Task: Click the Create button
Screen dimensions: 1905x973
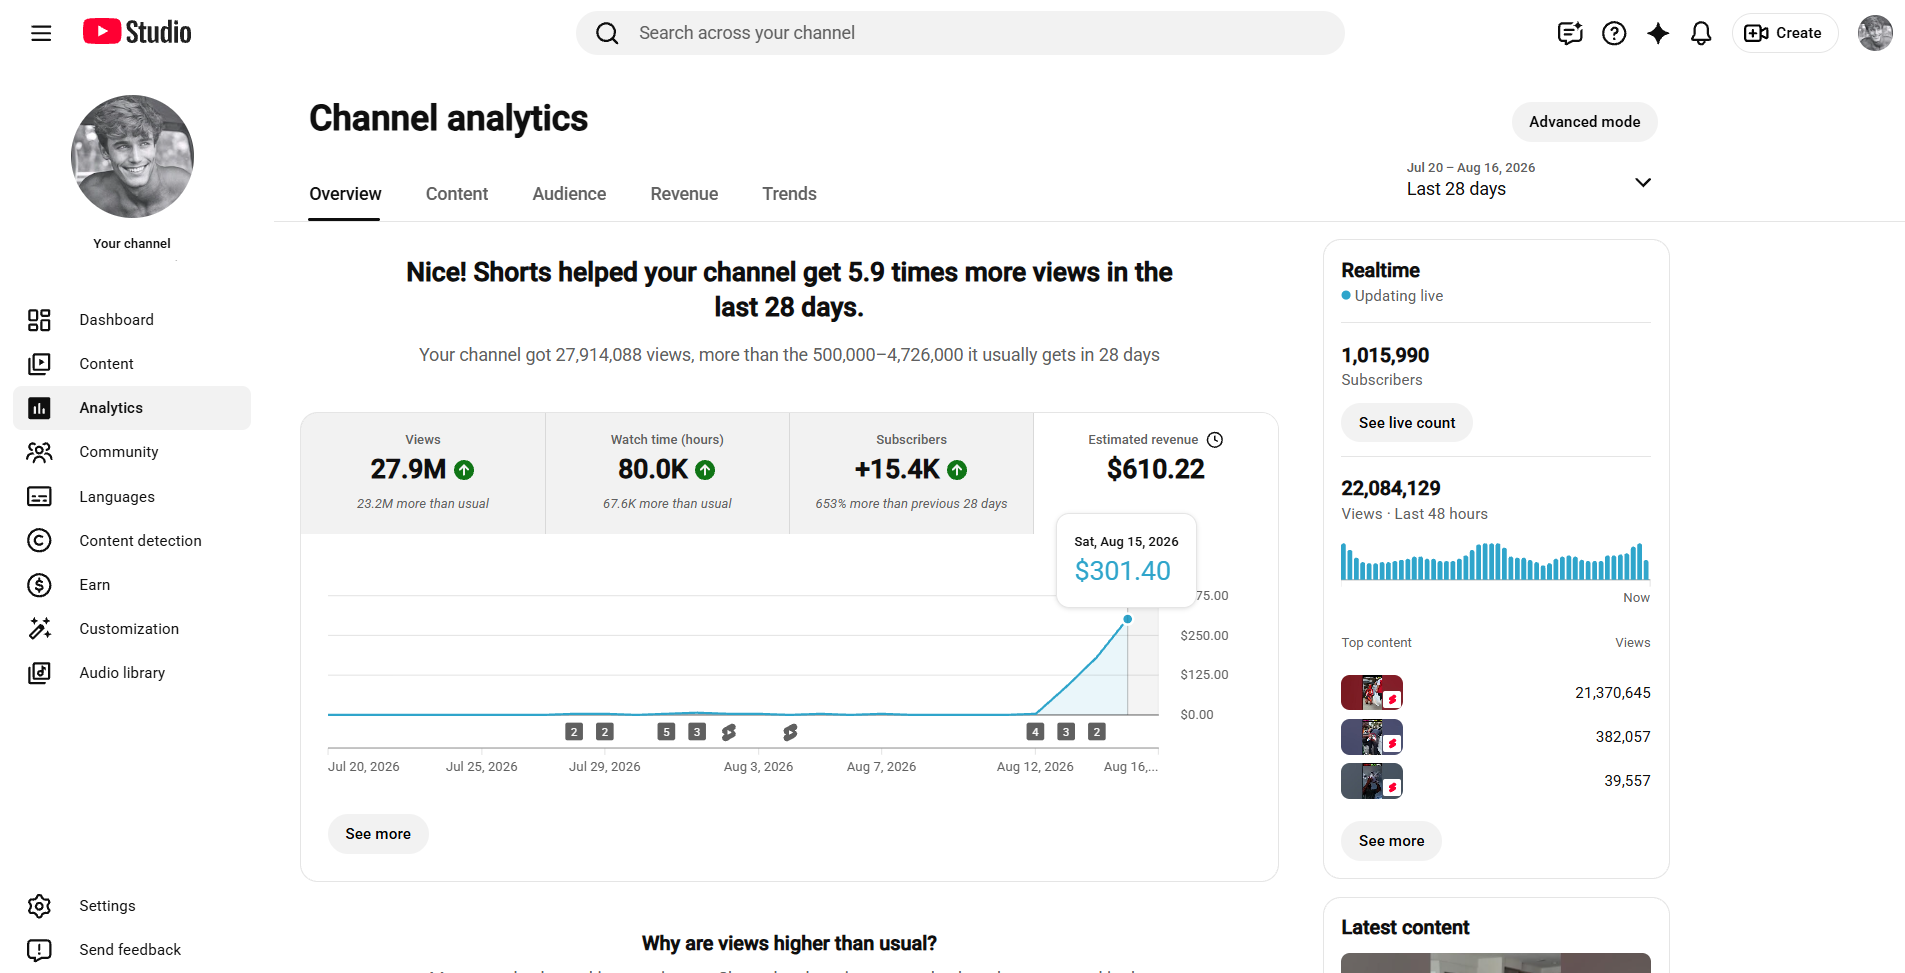Action: (1784, 33)
